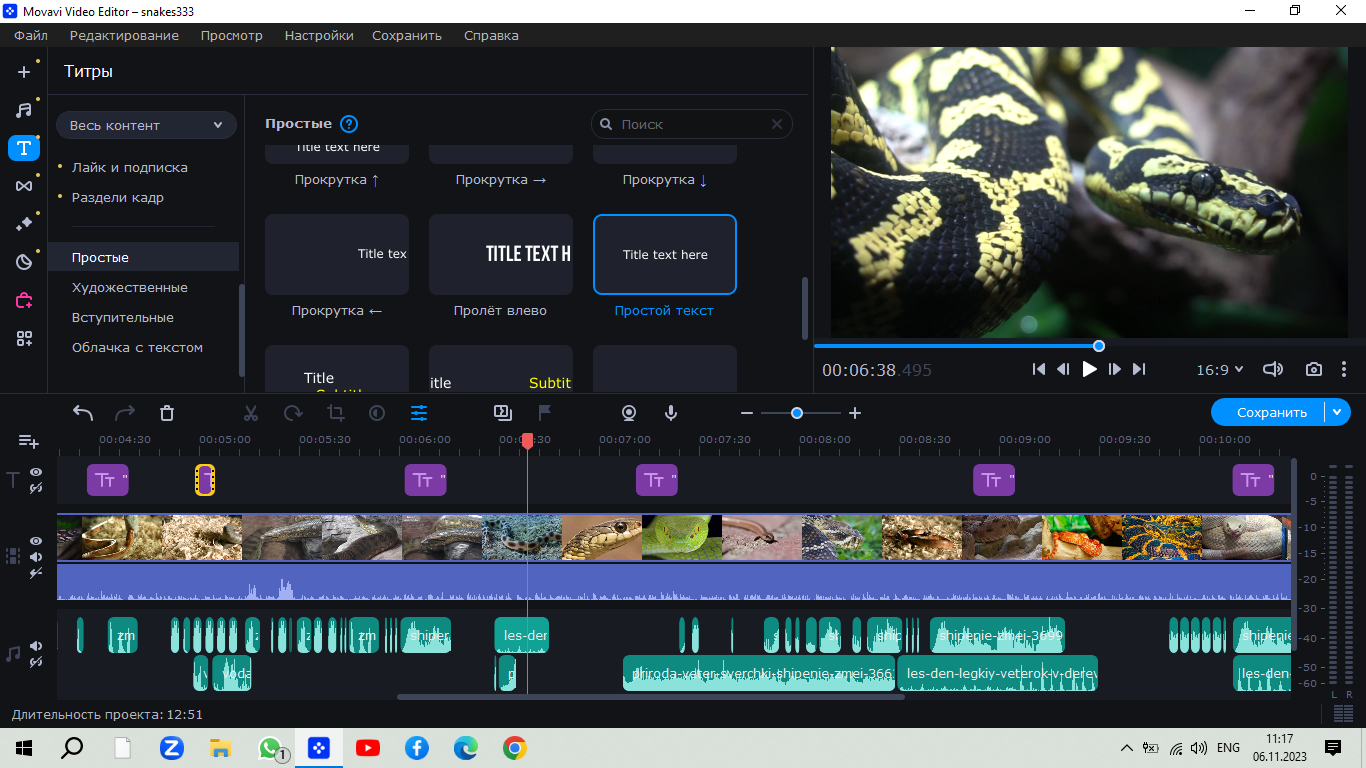The image size is (1366, 768).
Task: Delete selected clip with trash icon
Action: pyautogui.click(x=167, y=413)
